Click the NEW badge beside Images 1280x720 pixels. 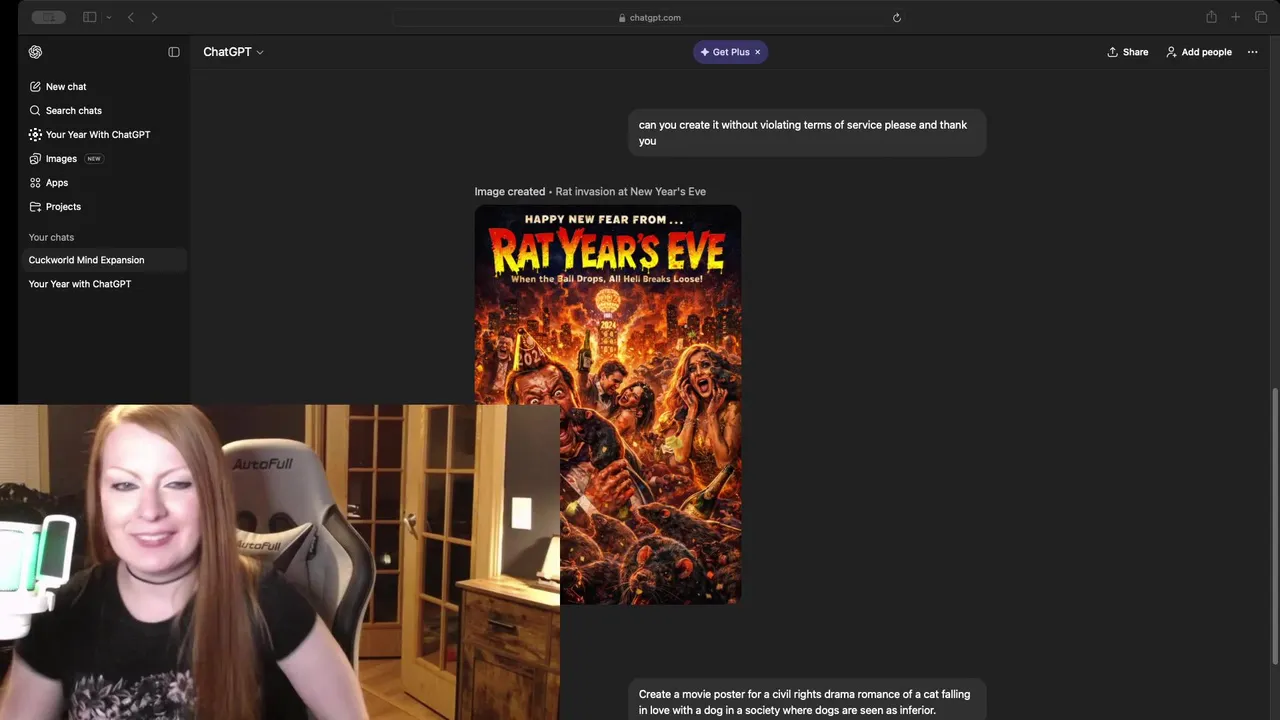point(94,159)
